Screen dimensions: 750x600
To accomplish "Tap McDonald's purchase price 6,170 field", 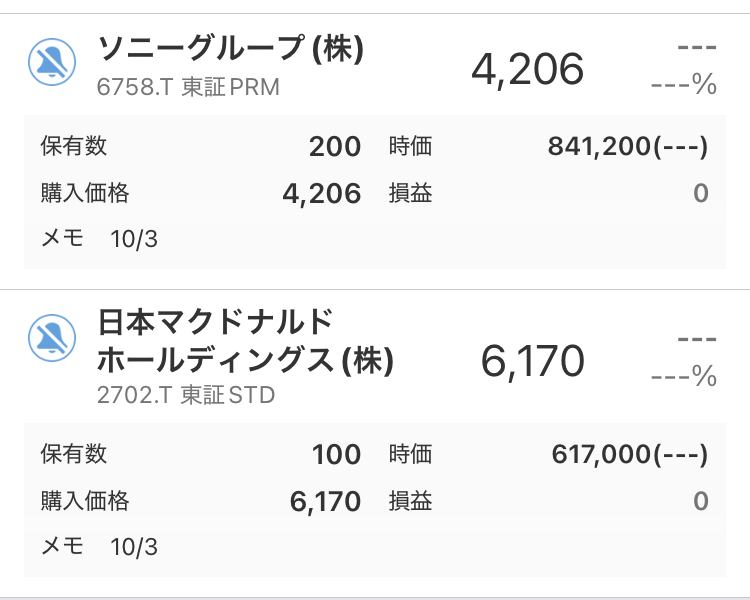I will click(x=325, y=501).
